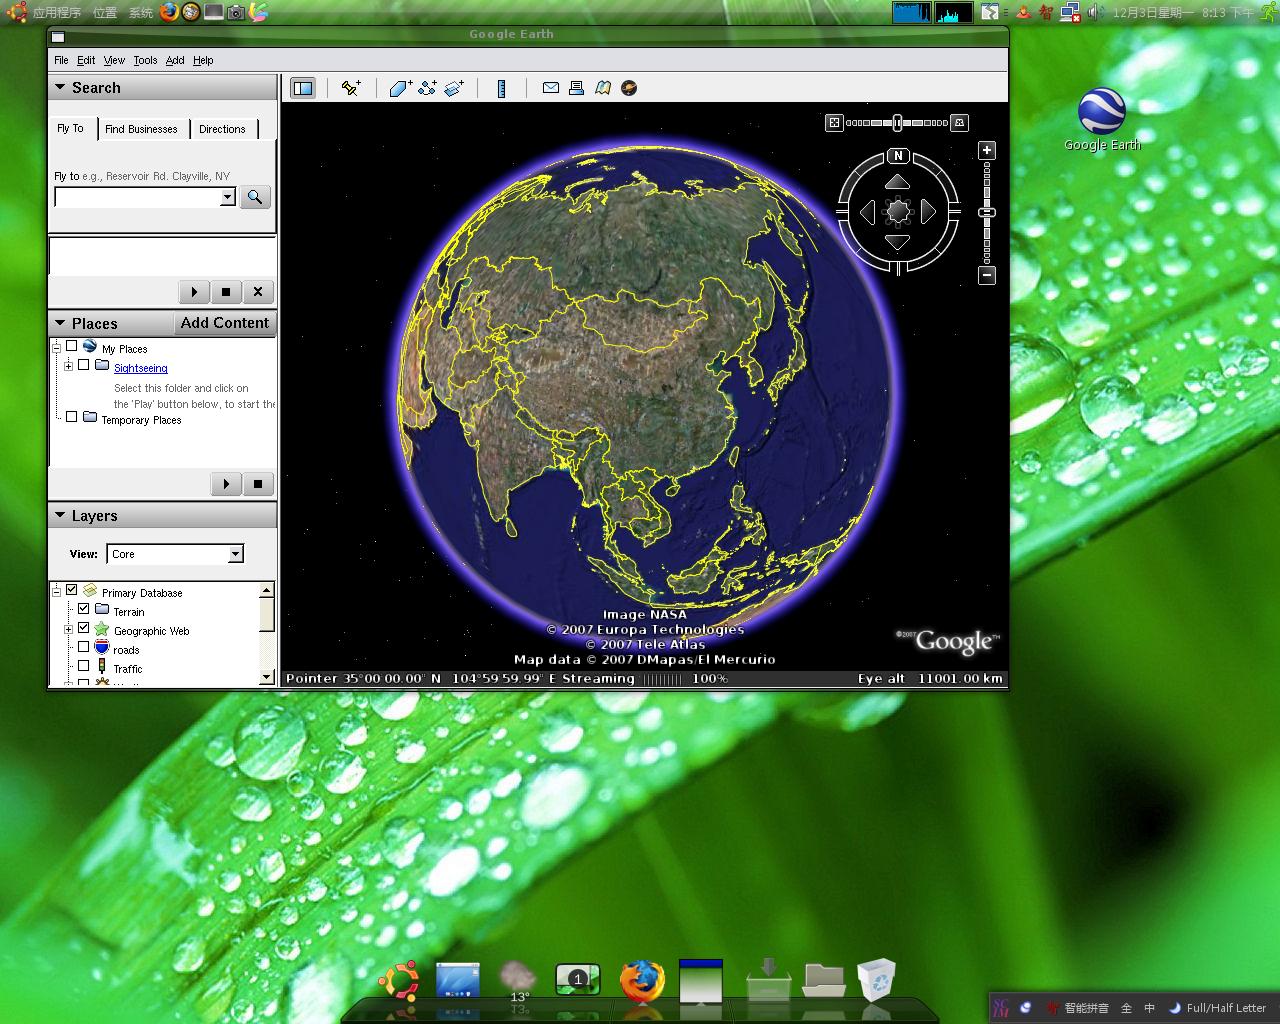The height and width of the screenshot is (1024, 1280).
Task: Select the Add Polygon tool
Action: point(401,88)
